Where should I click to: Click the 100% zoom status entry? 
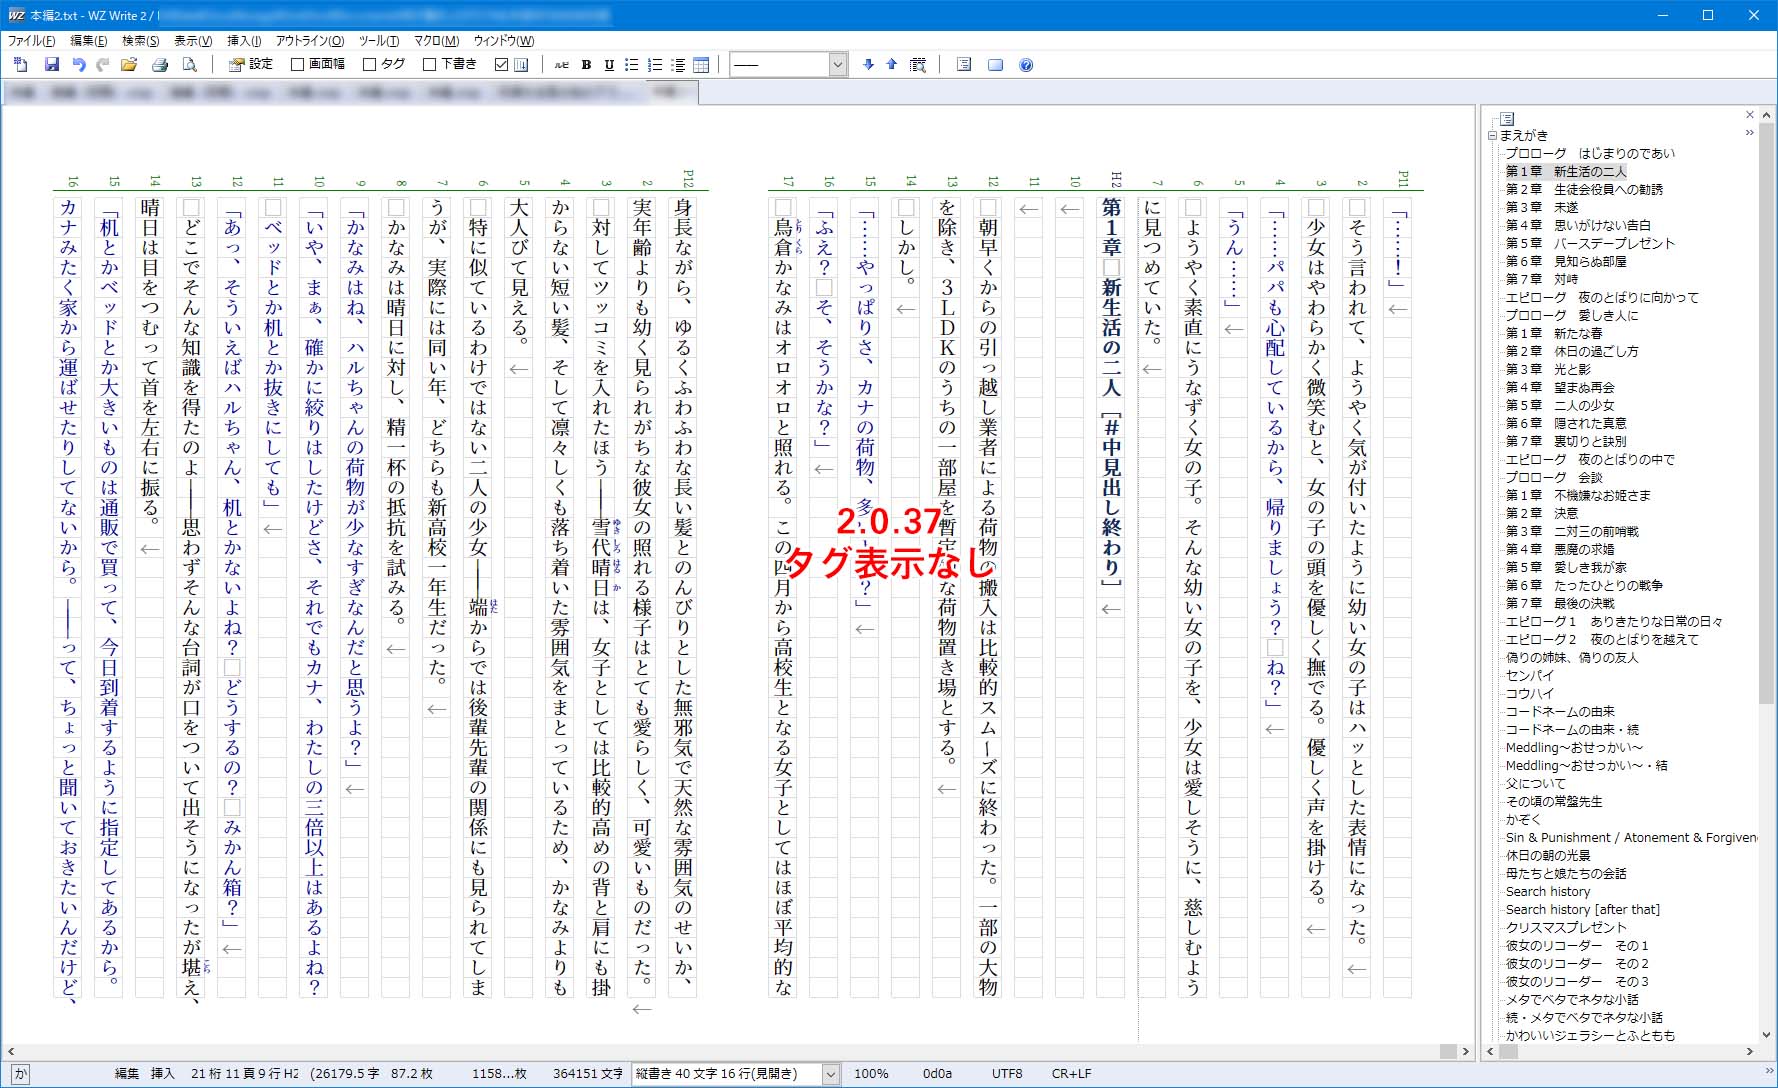pos(871,1074)
